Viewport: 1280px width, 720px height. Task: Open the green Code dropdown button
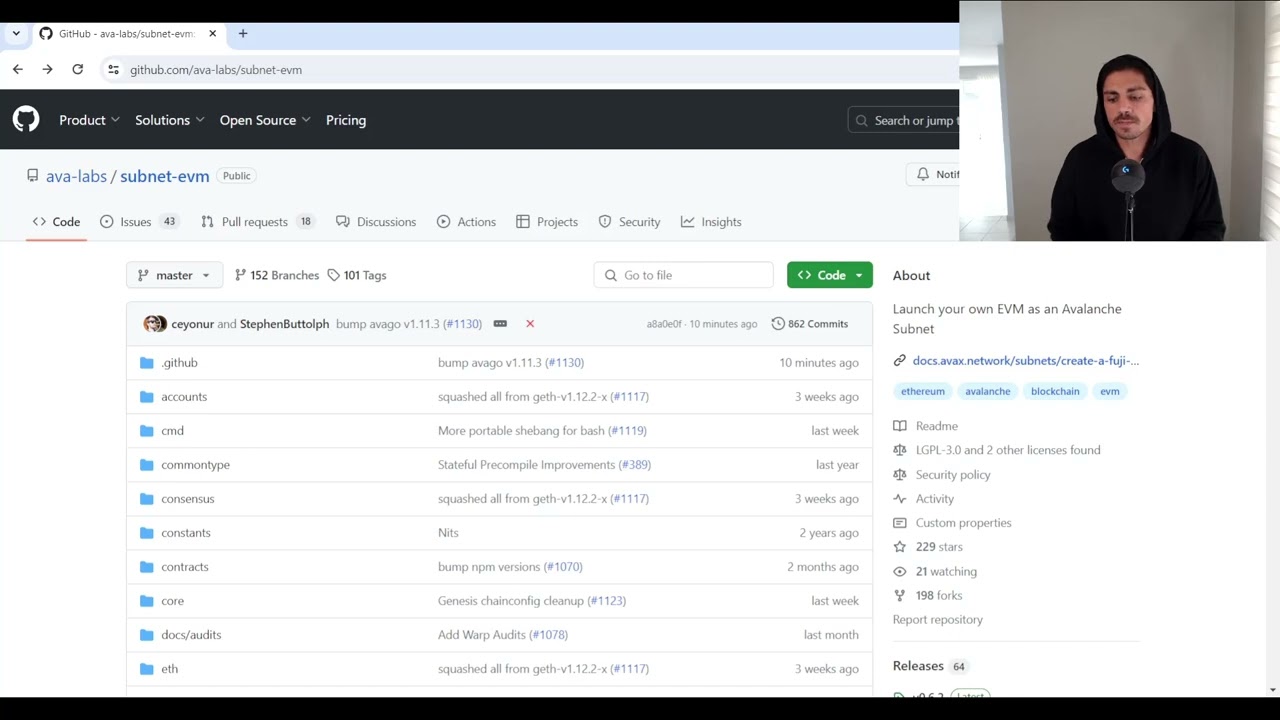click(830, 275)
